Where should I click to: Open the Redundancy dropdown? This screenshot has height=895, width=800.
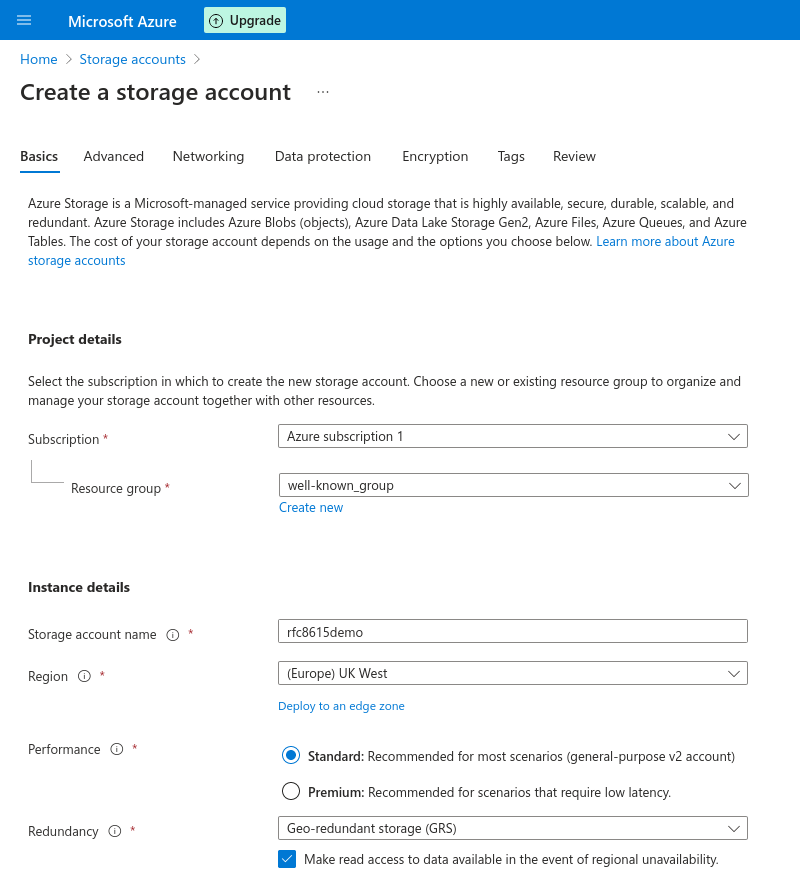pos(513,828)
